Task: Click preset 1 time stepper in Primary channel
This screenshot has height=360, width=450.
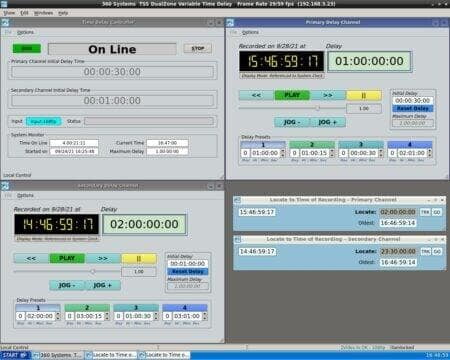Action: coord(283,153)
